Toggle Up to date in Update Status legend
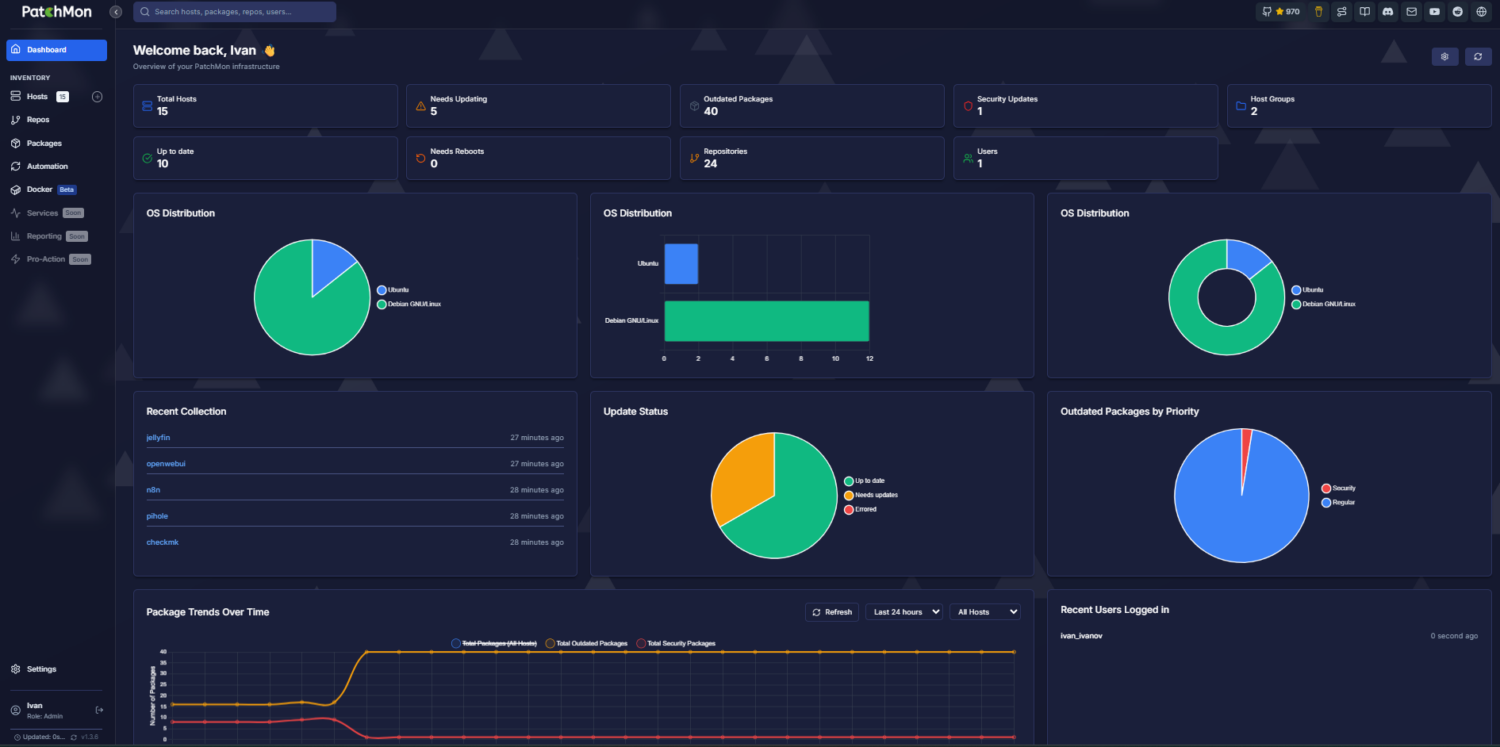The width and height of the screenshot is (1500, 747). click(864, 481)
